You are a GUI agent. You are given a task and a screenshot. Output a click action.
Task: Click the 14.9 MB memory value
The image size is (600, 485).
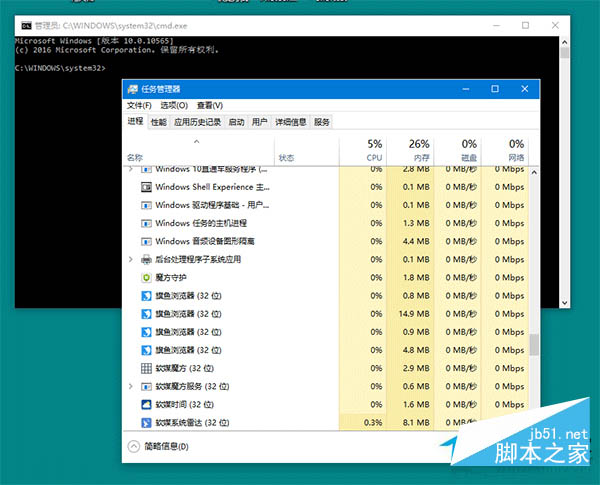tap(414, 314)
